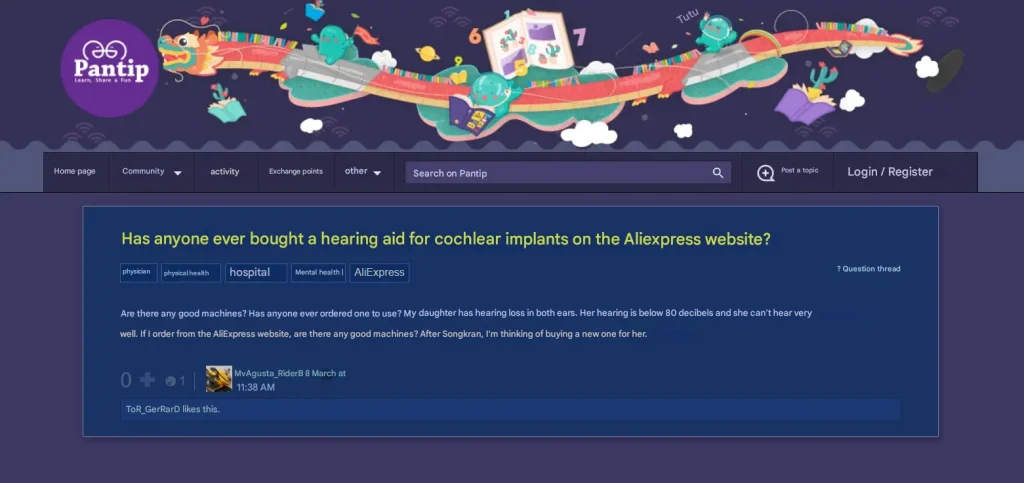Image resolution: width=1024 pixels, height=483 pixels.
Task: Click Login / Register
Action: pyautogui.click(x=890, y=172)
